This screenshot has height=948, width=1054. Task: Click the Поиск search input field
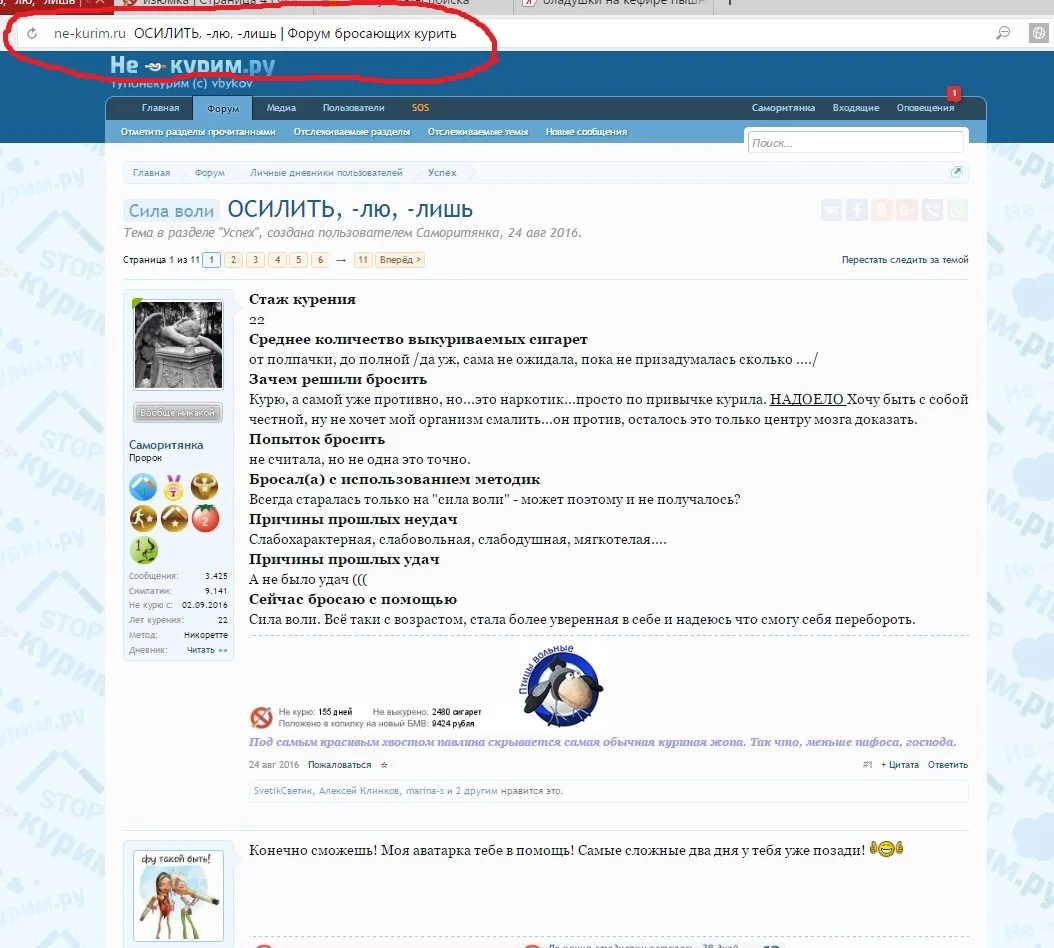[x=855, y=142]
